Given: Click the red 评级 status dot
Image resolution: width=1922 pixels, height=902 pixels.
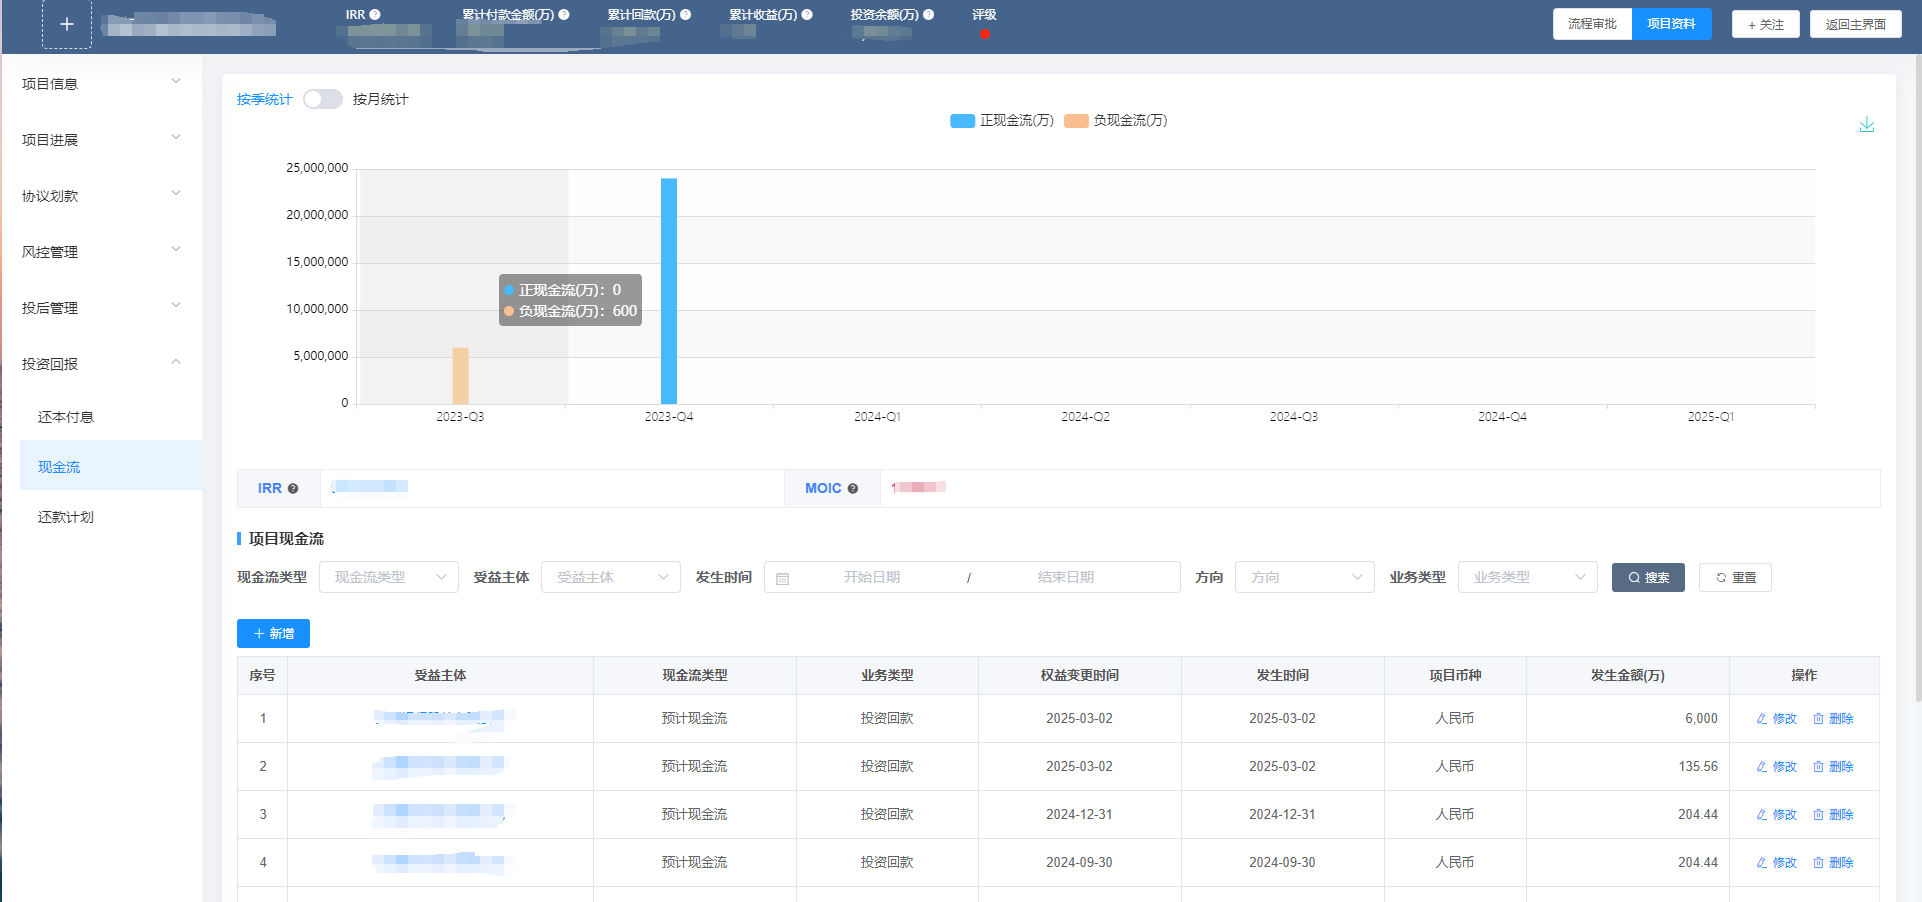Looking at the screenshot, I should pyautogui.click(x=985, y=34).
